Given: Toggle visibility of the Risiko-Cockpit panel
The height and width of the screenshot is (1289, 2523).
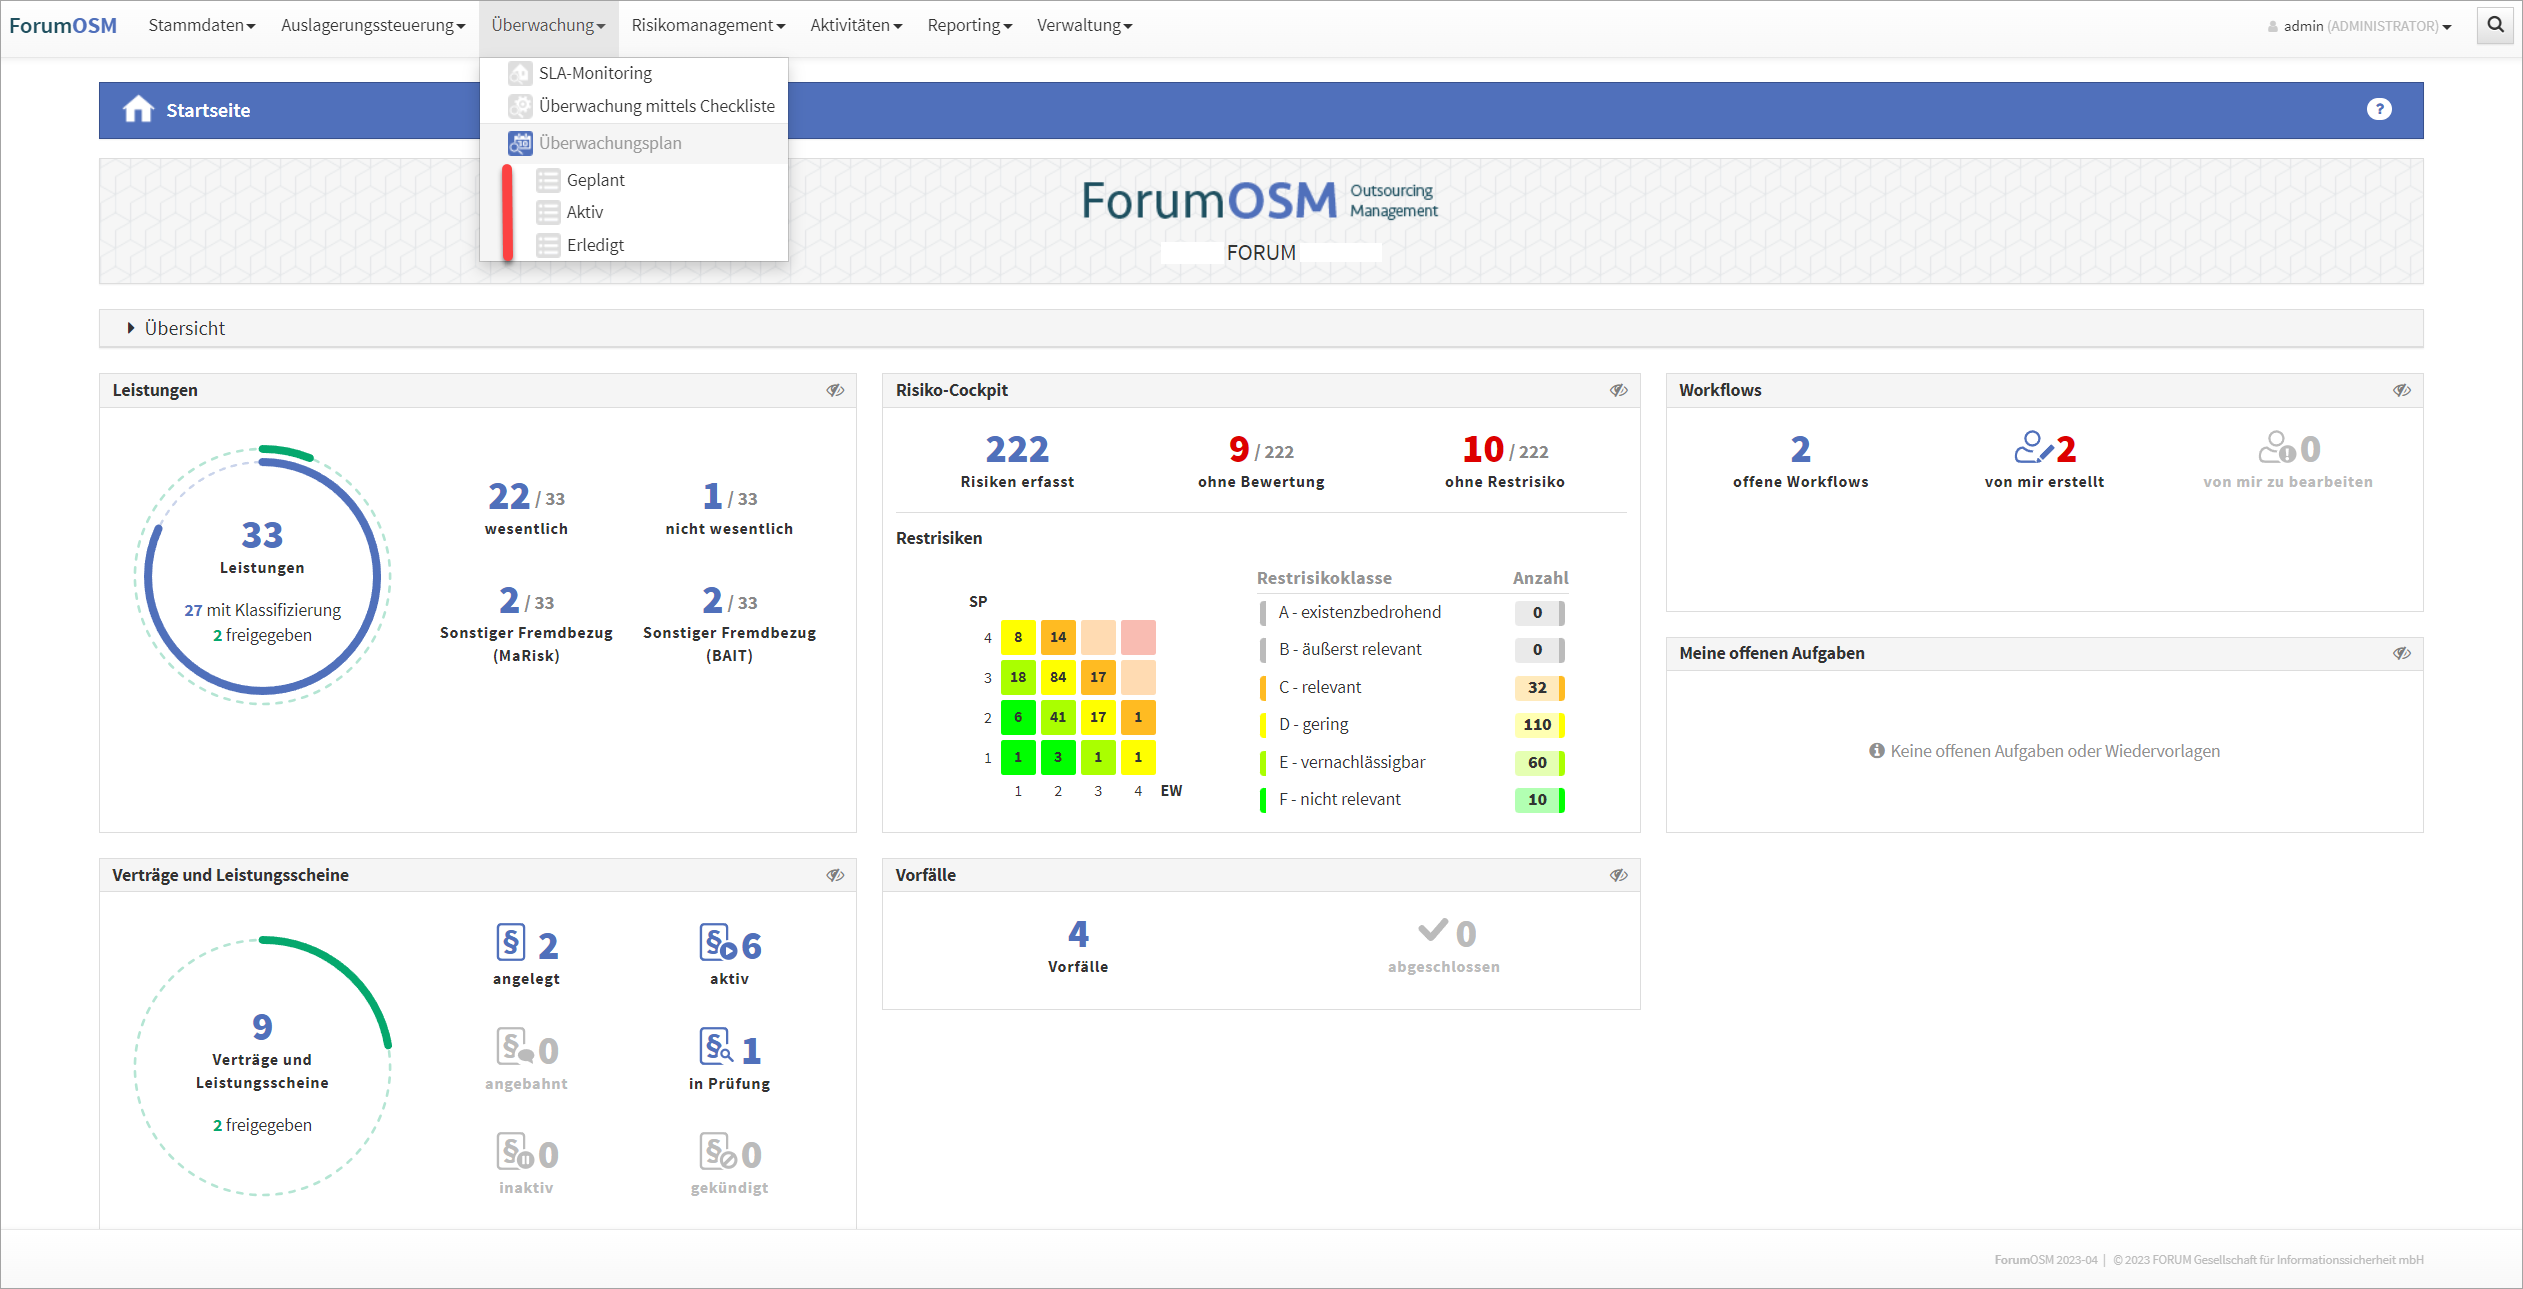Looking at the screenshot, I should 1618,390.
